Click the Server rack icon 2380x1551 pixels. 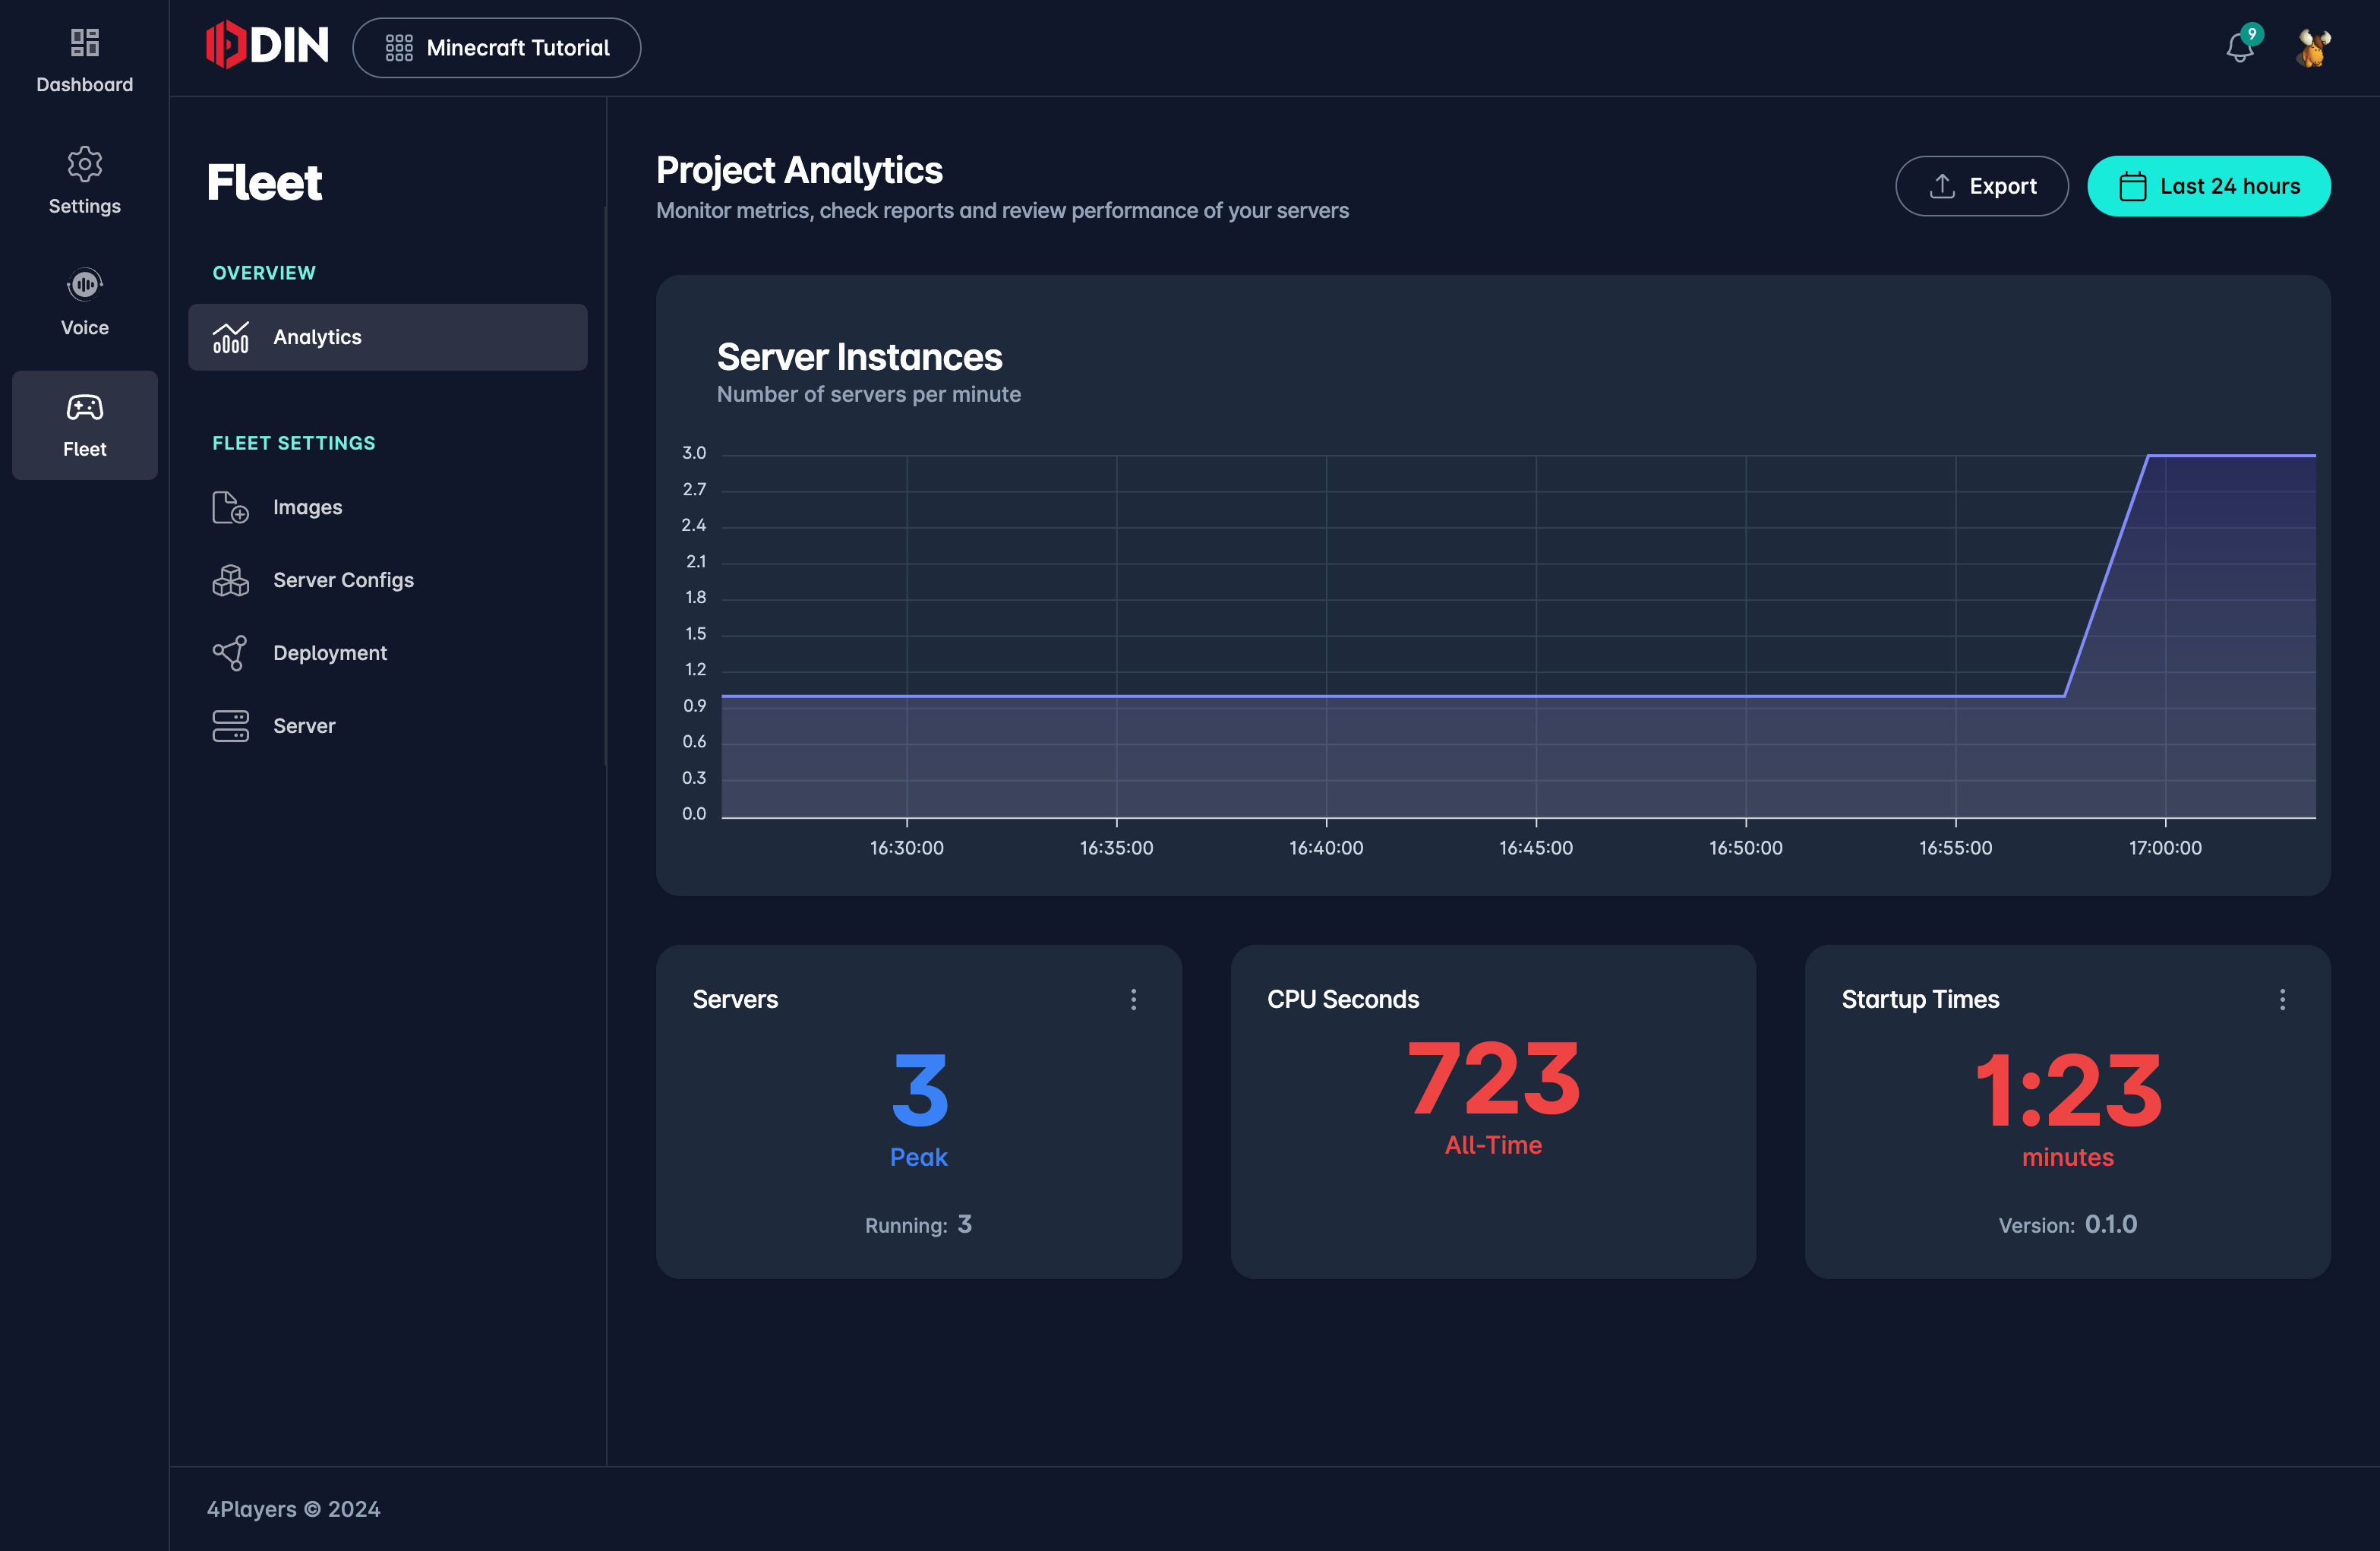pyautogui.click(x=231, y=726)
